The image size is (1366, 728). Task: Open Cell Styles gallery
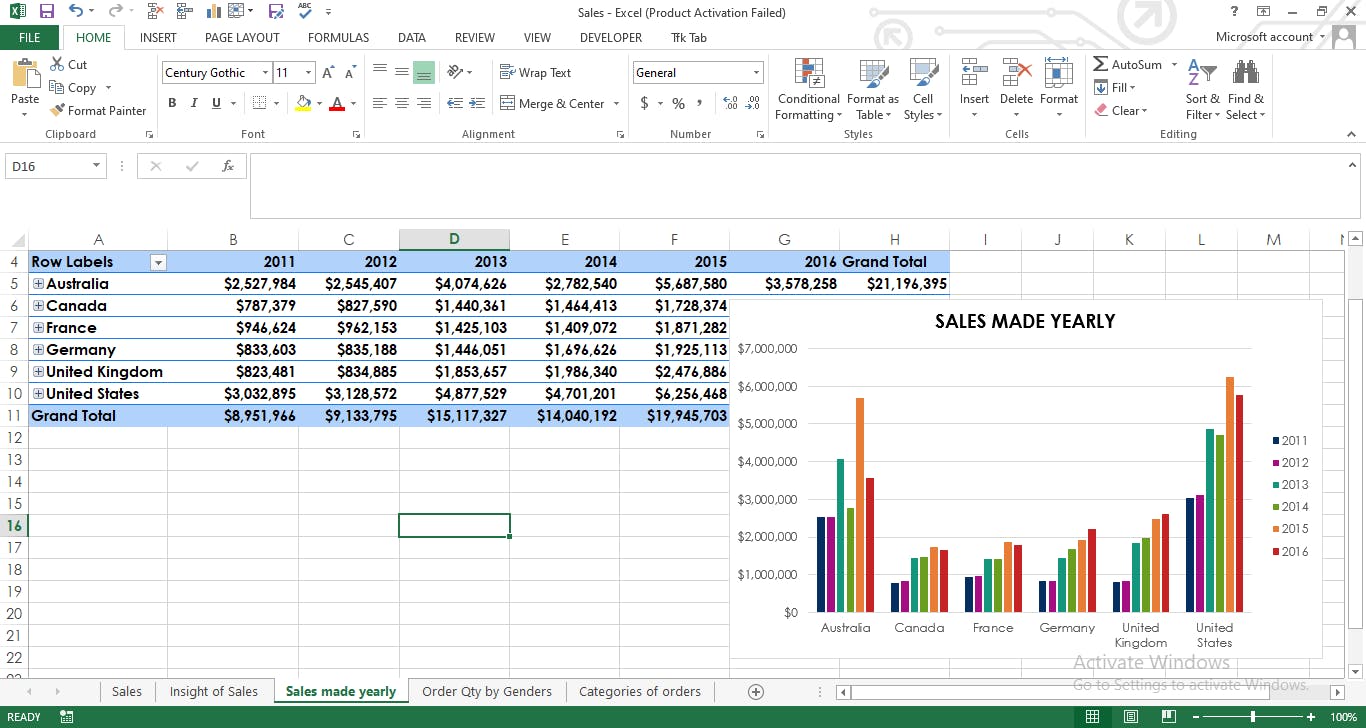coord(923,90)
